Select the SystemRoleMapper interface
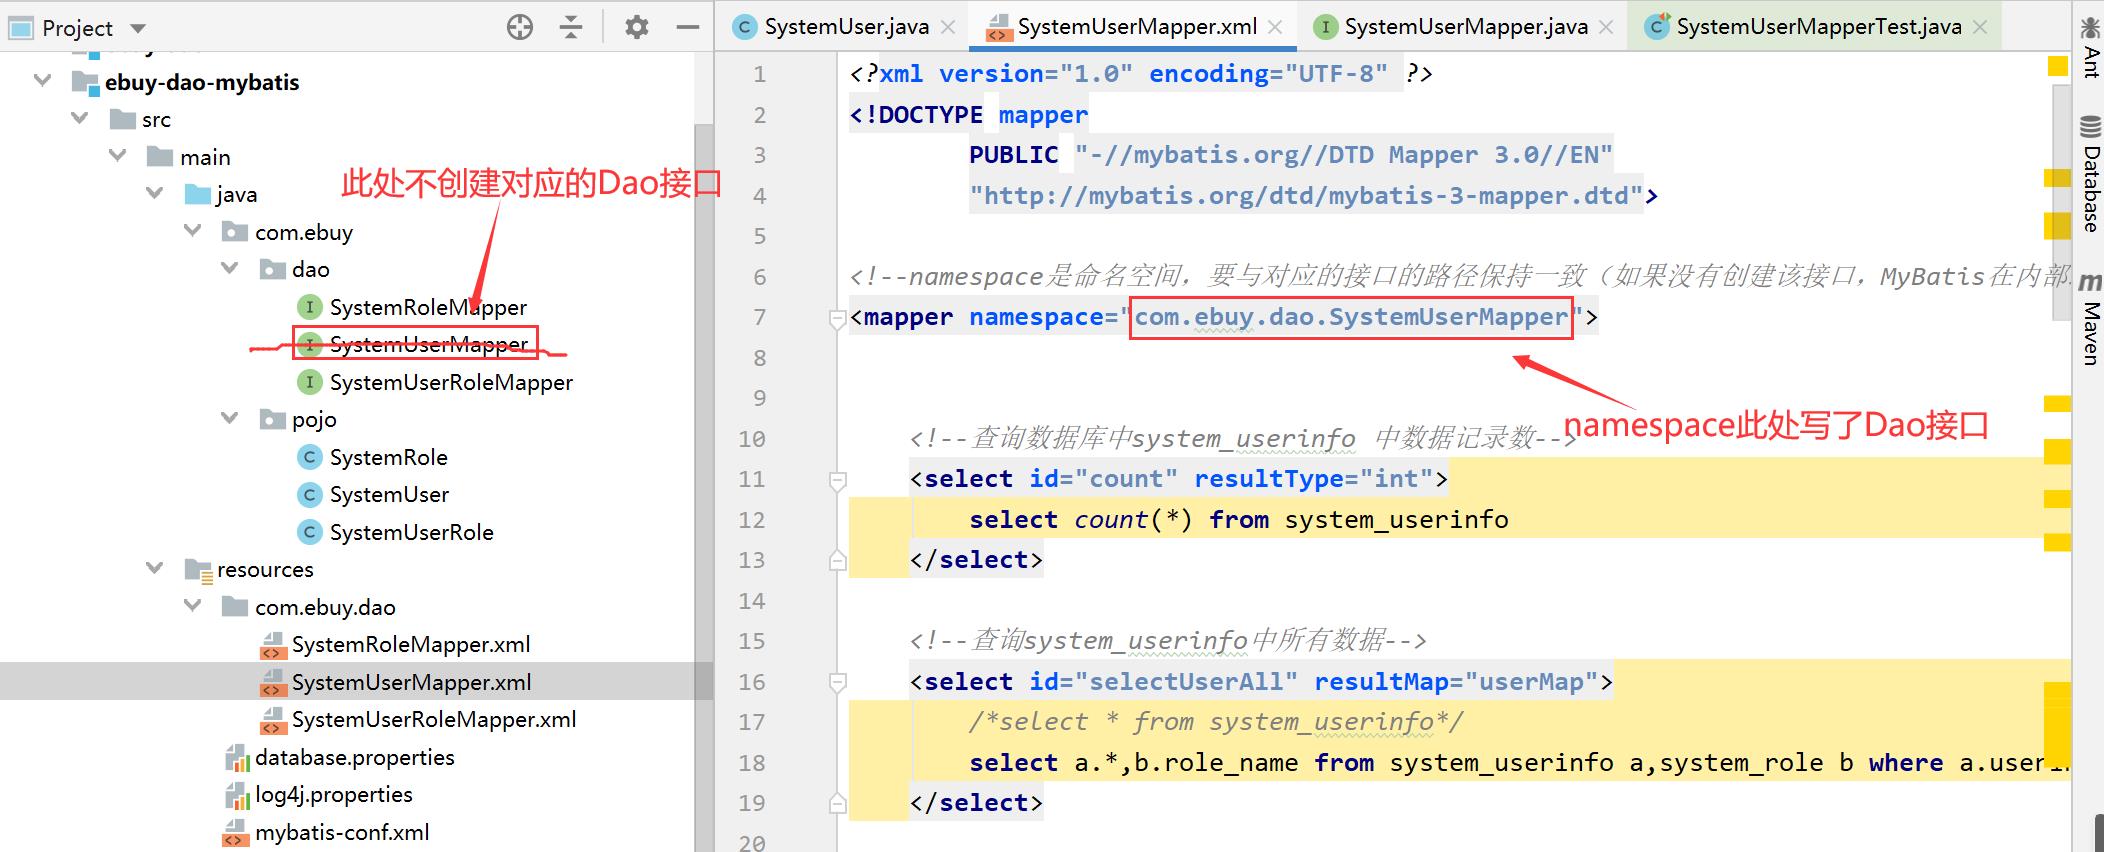This screenshot has width=2104, height=852. [428, 307]
